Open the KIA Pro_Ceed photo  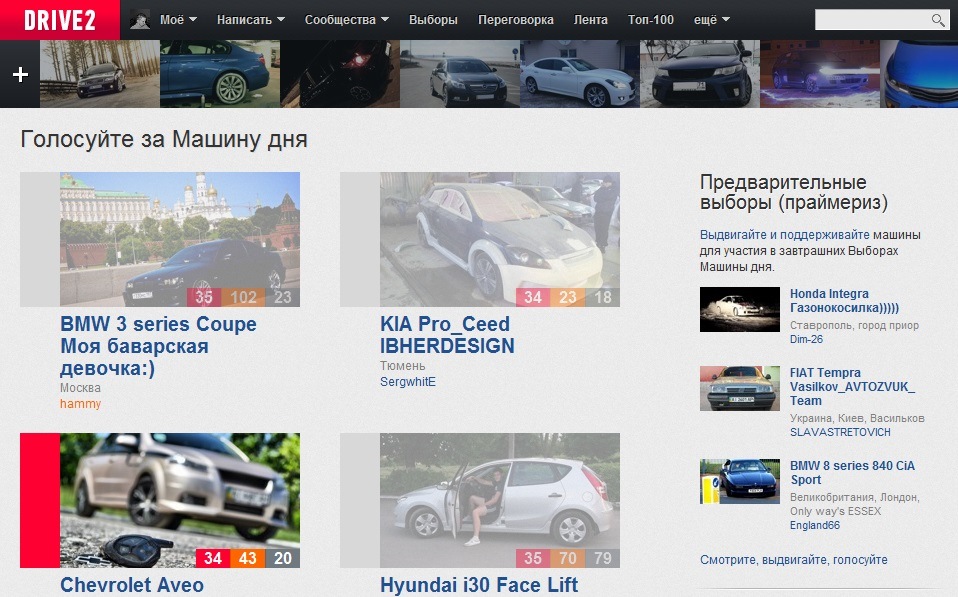click(500, 239)
